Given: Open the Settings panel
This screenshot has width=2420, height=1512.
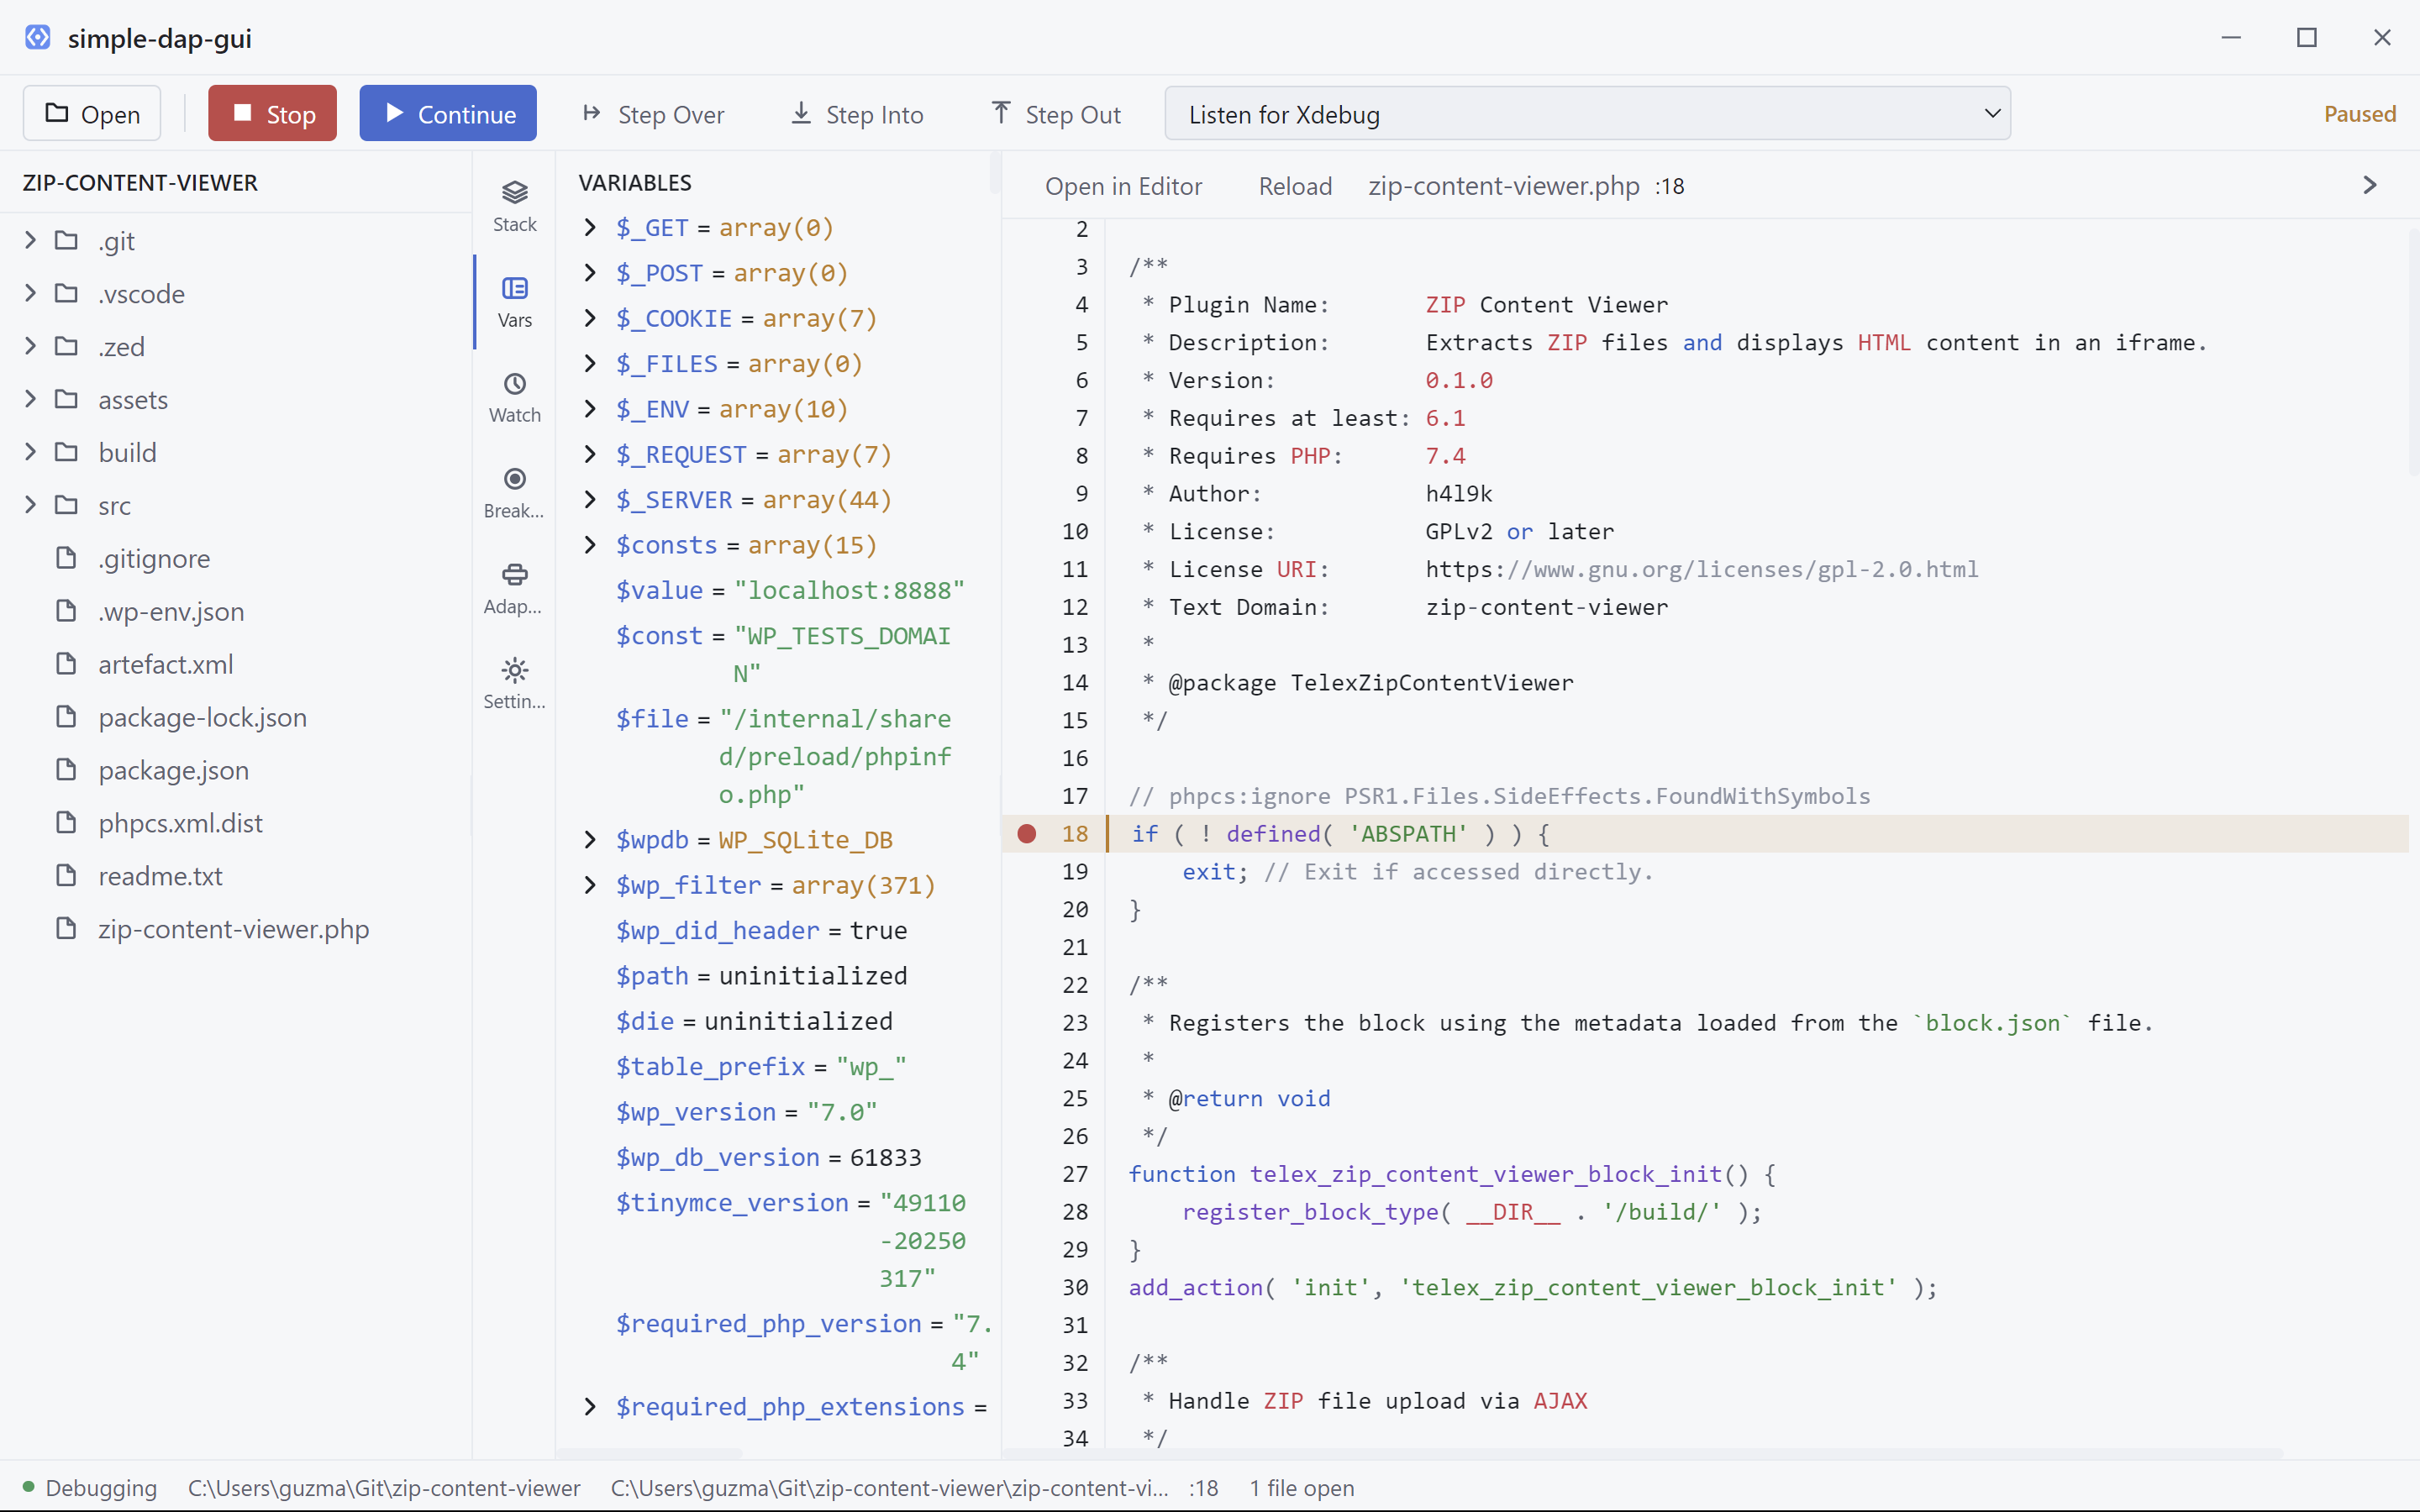Looking at the screenshot, I should [x=514, y=684].
